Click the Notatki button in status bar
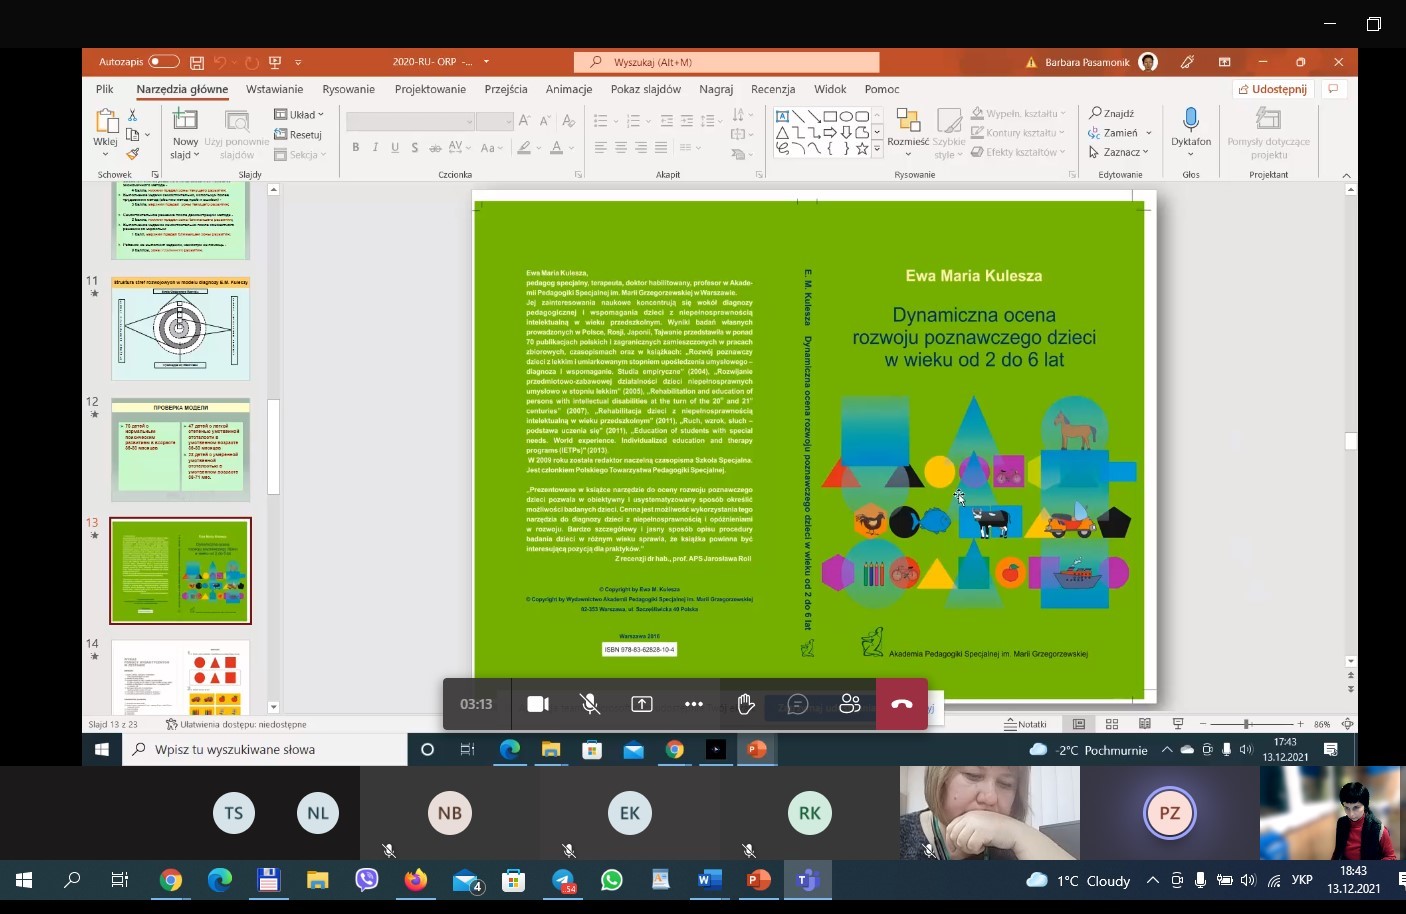The width and height of the screenshot is (1406, 914). point(1026,724)
